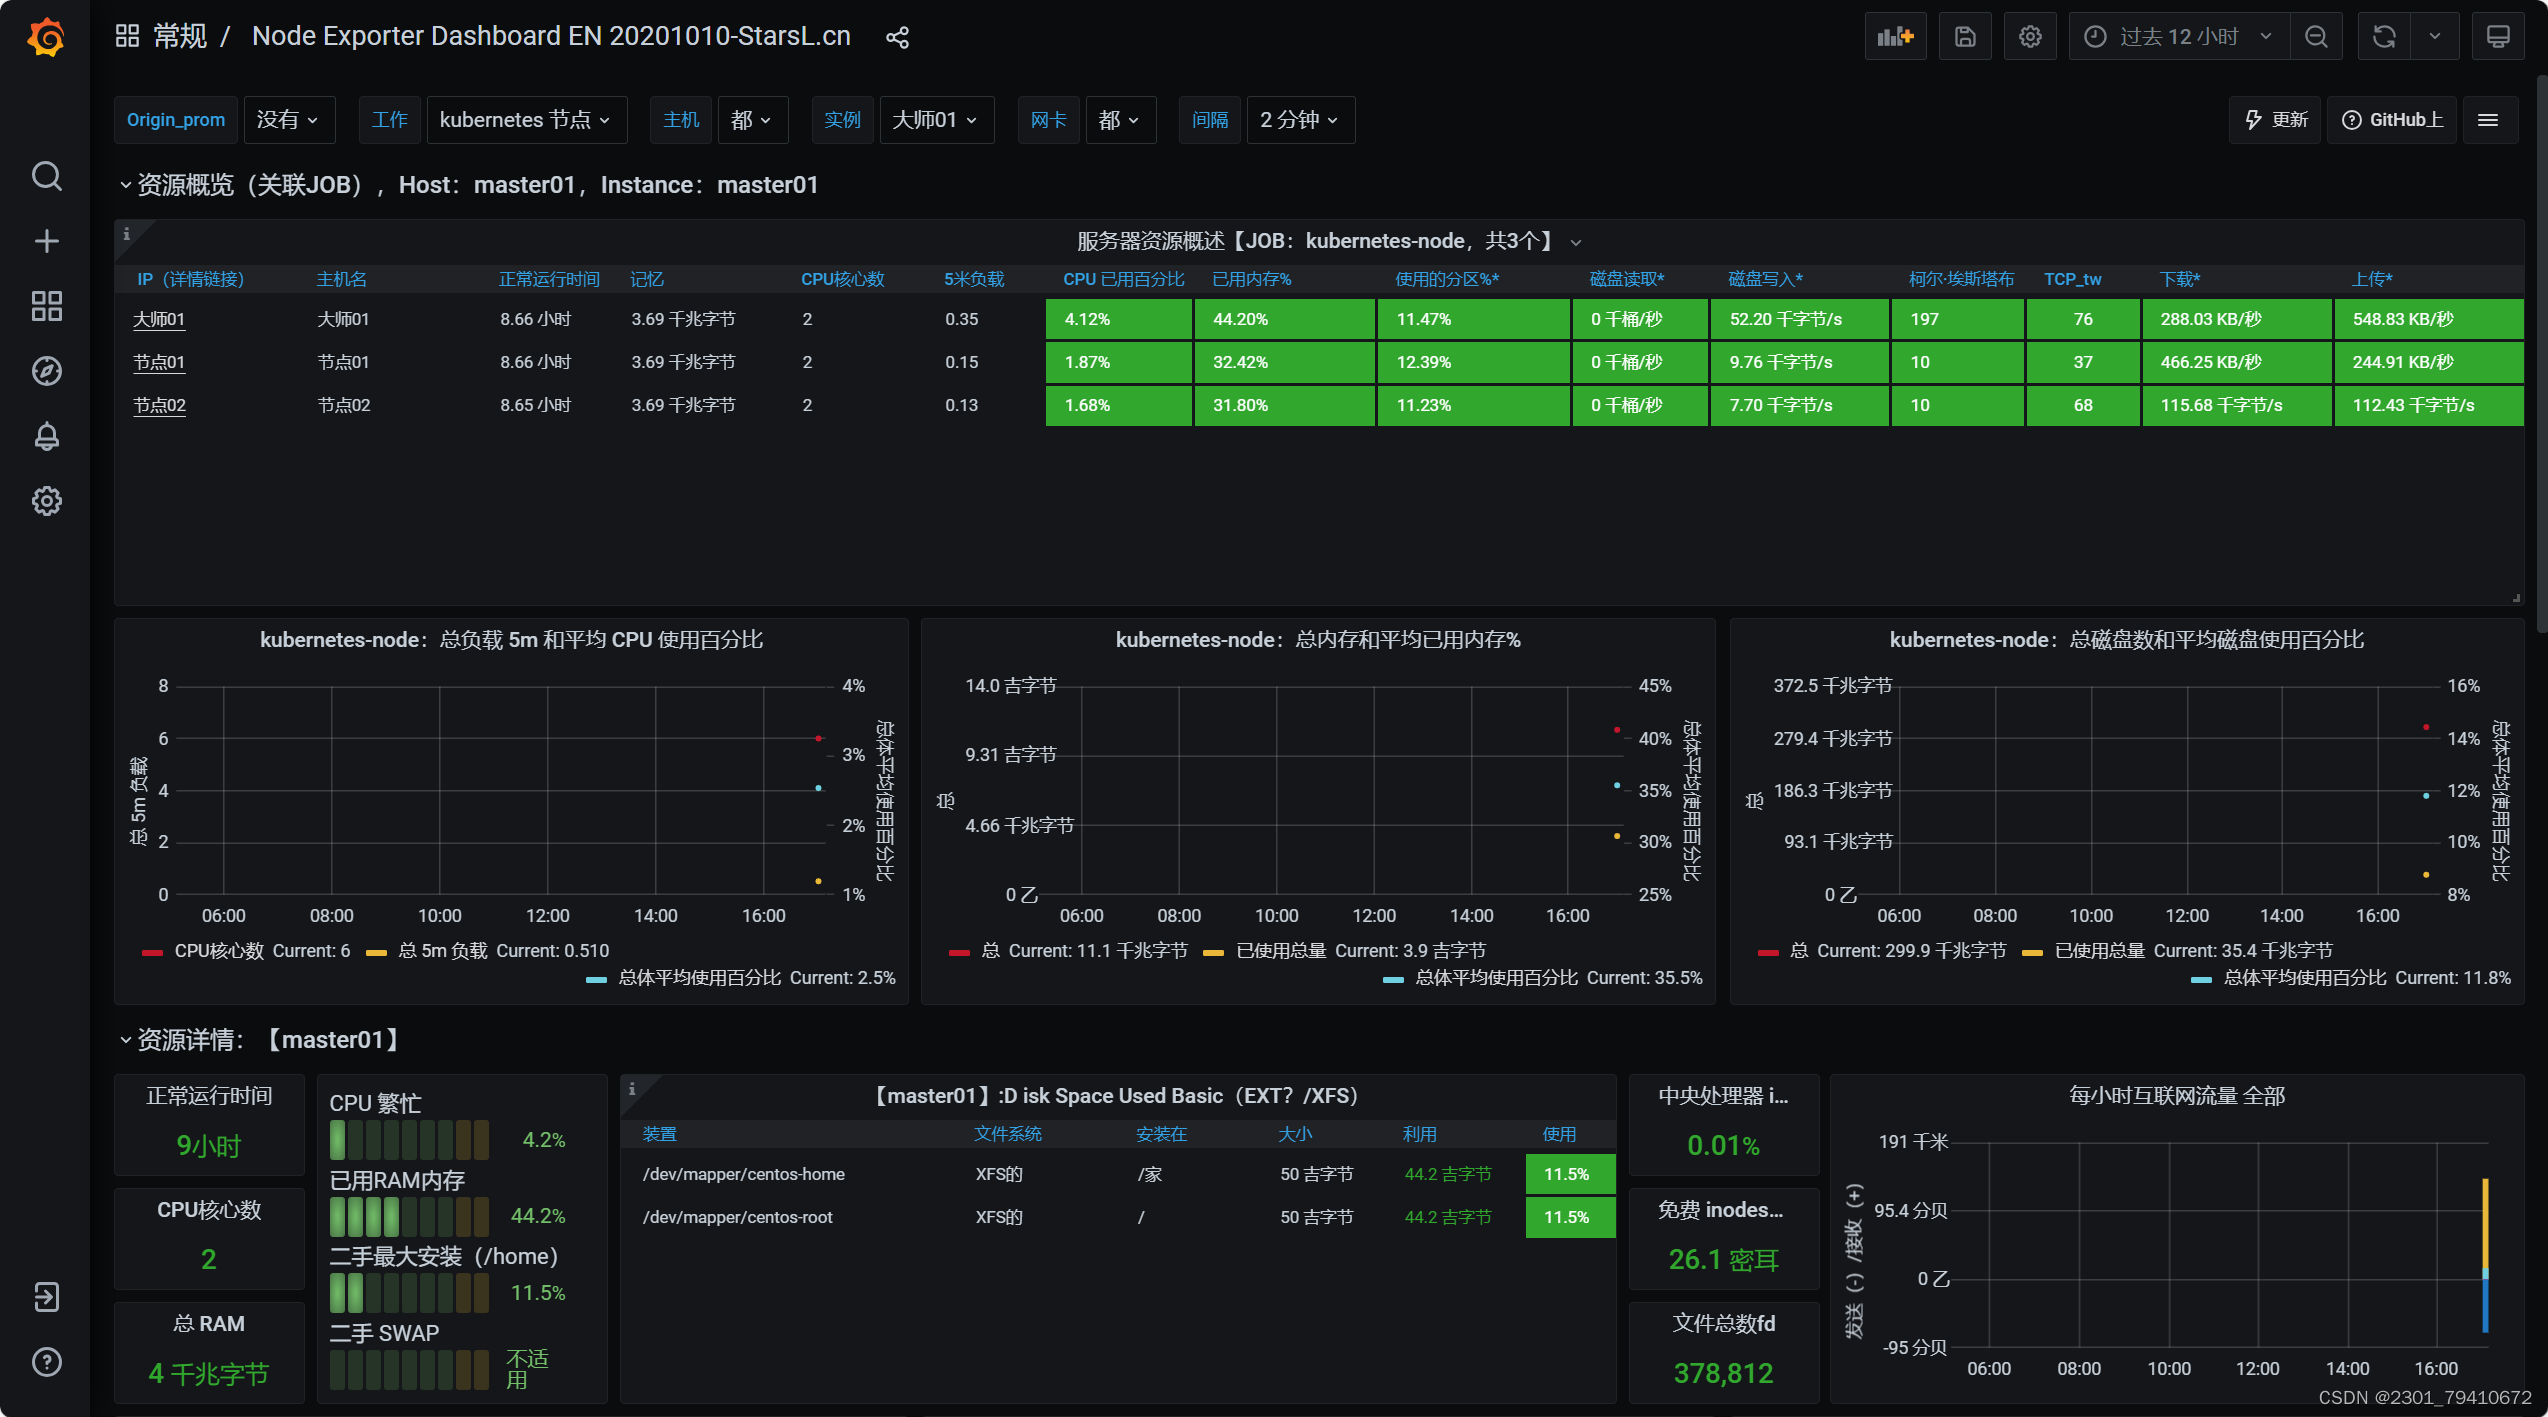The image size is (2548, 1417).
Task: Open the kubernetes 节点 job dropdown
Action: pos(526,120)
